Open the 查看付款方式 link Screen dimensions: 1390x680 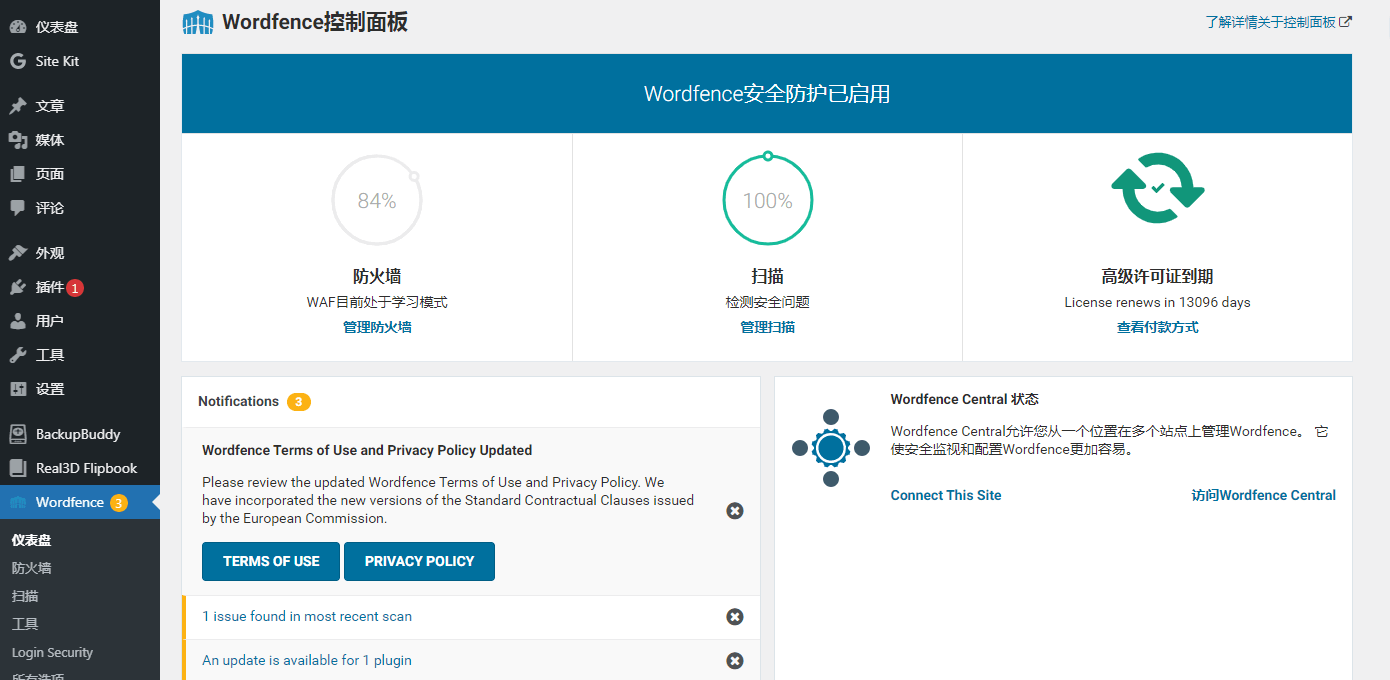coord(1157,327)
